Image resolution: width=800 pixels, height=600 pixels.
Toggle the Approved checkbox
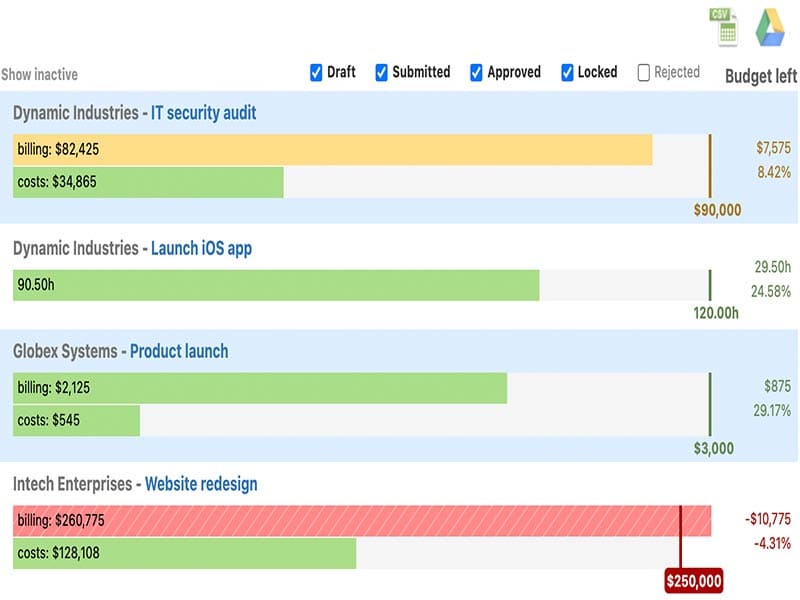click(x=476, y=72)
